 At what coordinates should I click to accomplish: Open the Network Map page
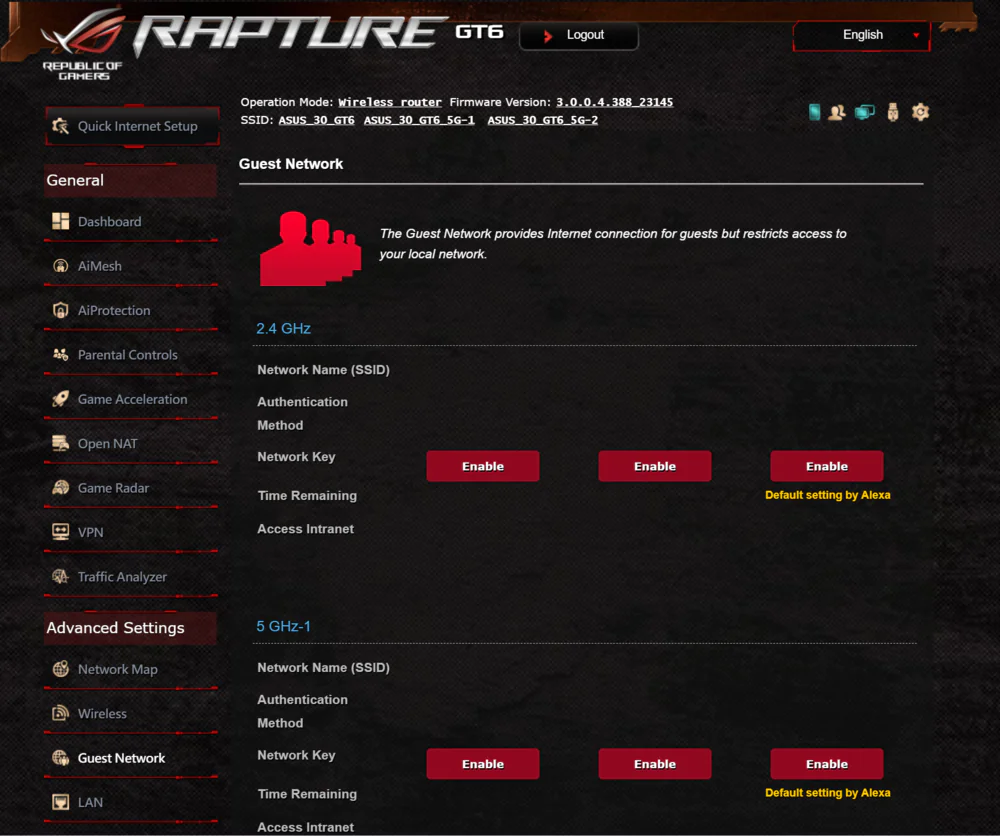click(131, 669)
